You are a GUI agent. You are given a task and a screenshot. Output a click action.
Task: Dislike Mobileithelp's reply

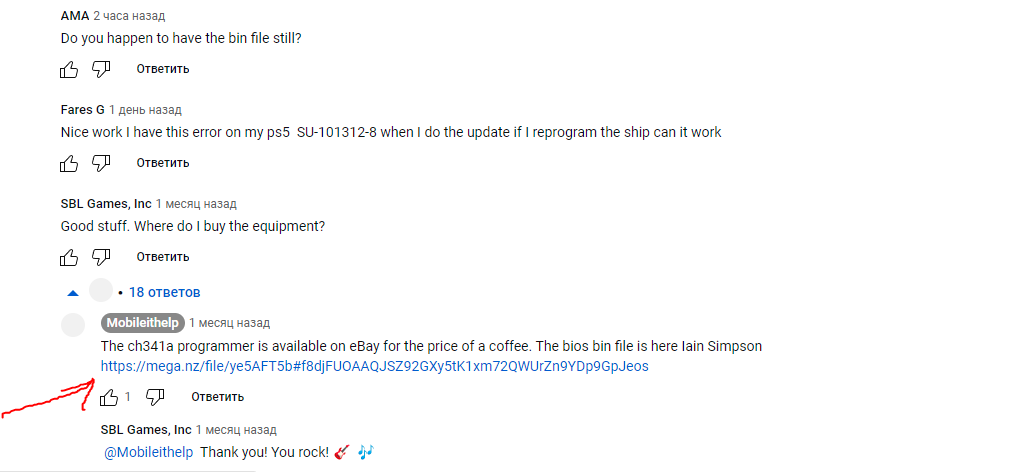coord(155,397)
